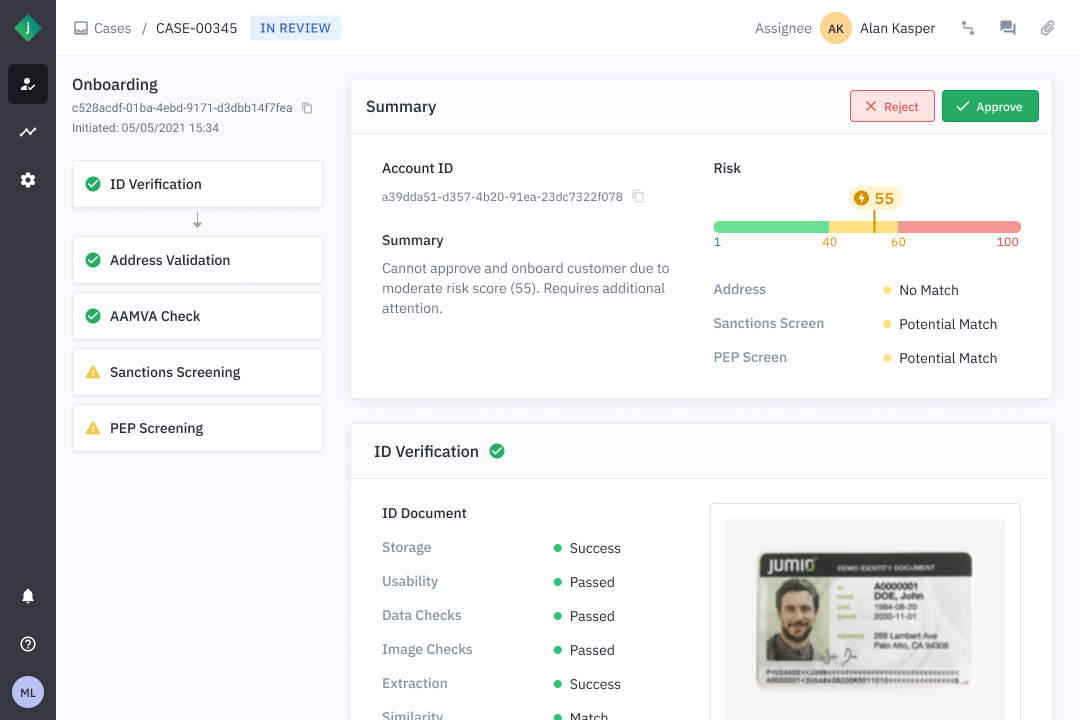Open the workflow branch icon

pos(968,28)
